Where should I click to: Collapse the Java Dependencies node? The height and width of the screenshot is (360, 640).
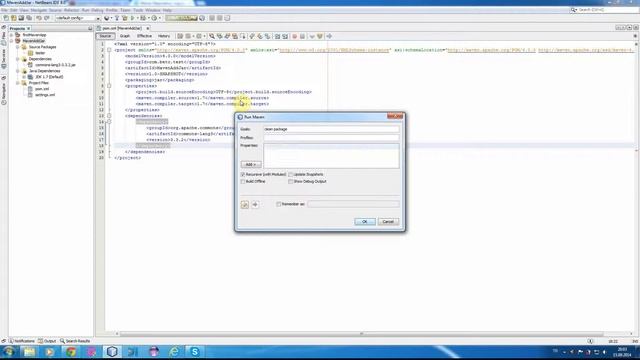[18, 71]
